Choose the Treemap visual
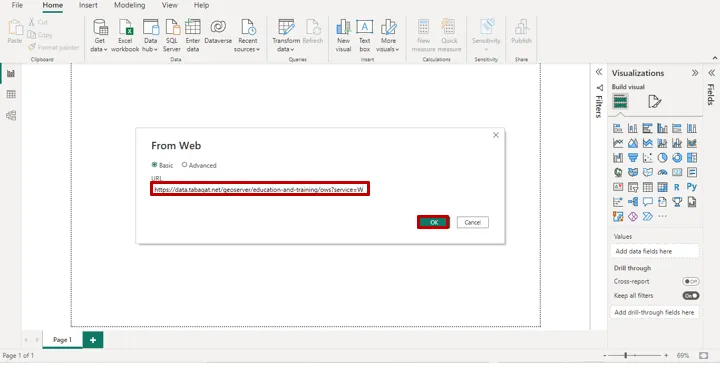 [x=692, y=158]
